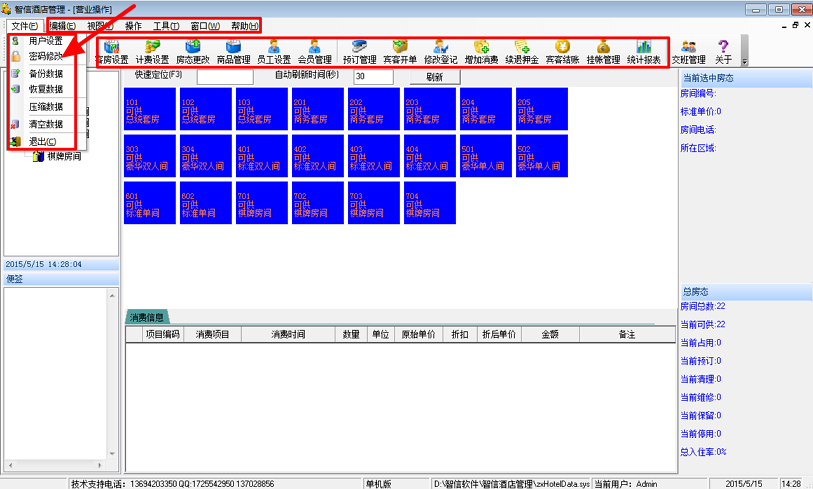Open the 工具(T) menu

[166, 26]
